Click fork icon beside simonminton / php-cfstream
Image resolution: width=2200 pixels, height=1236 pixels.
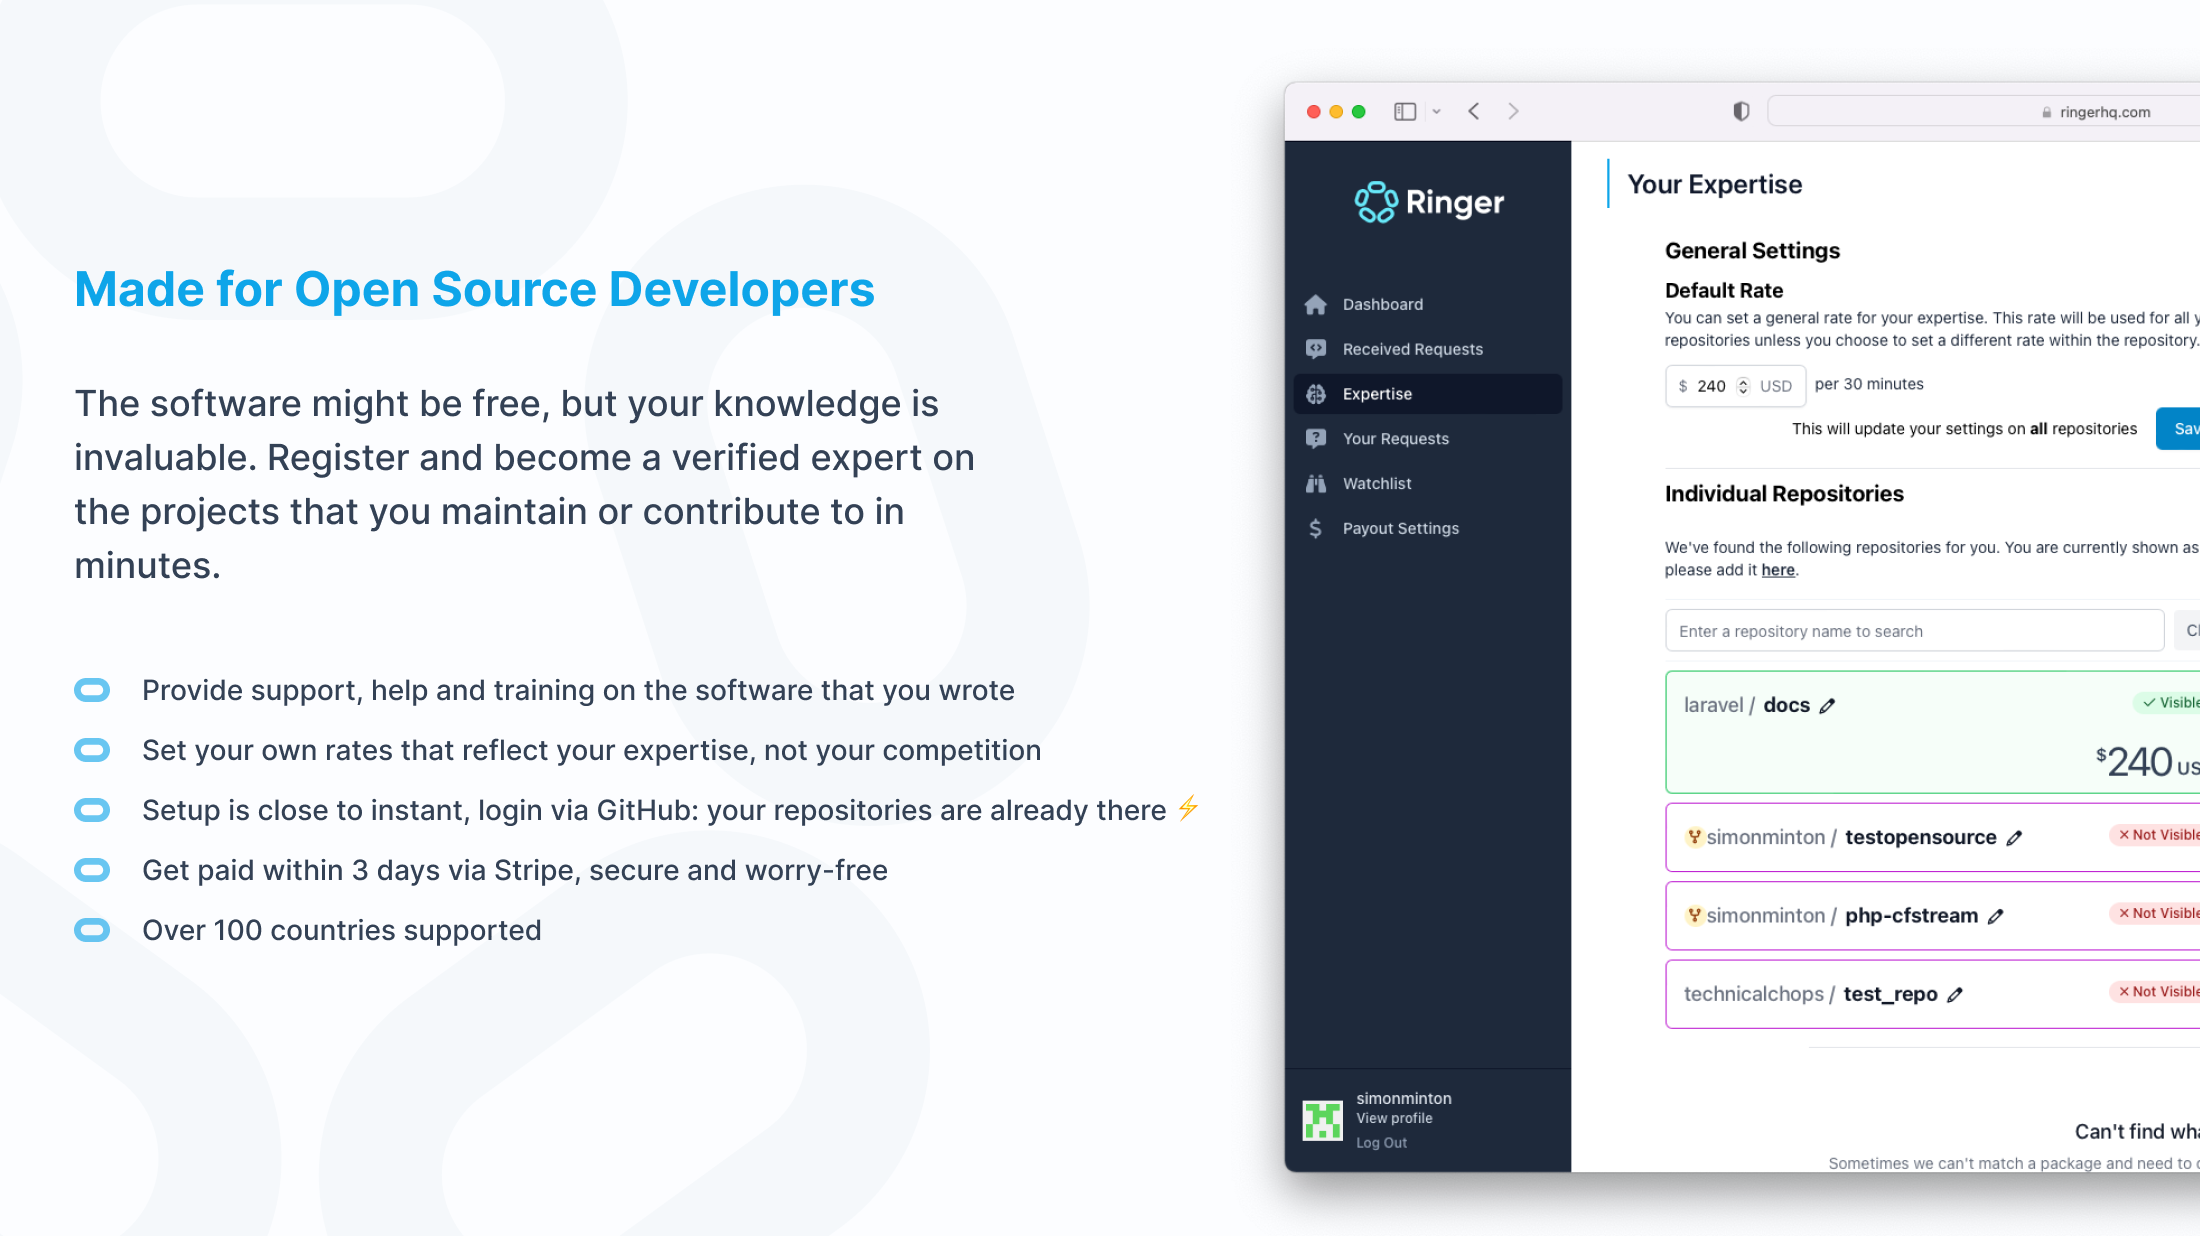click(x=1694, y=915)
